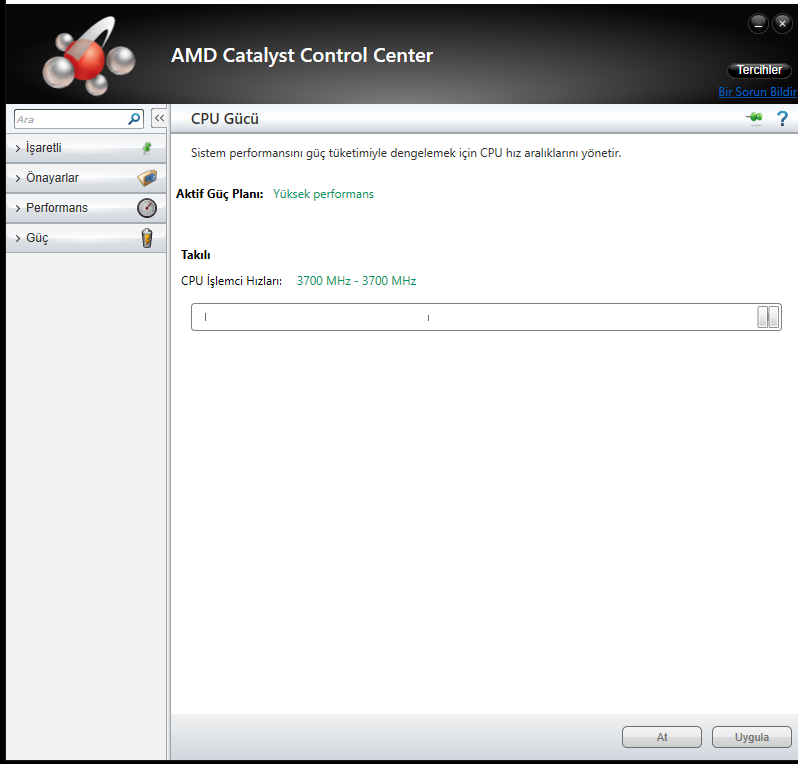This screenshot has height=764, width=798.
Task: Click the CPU Gücü page title
Action: coord(224,119)
